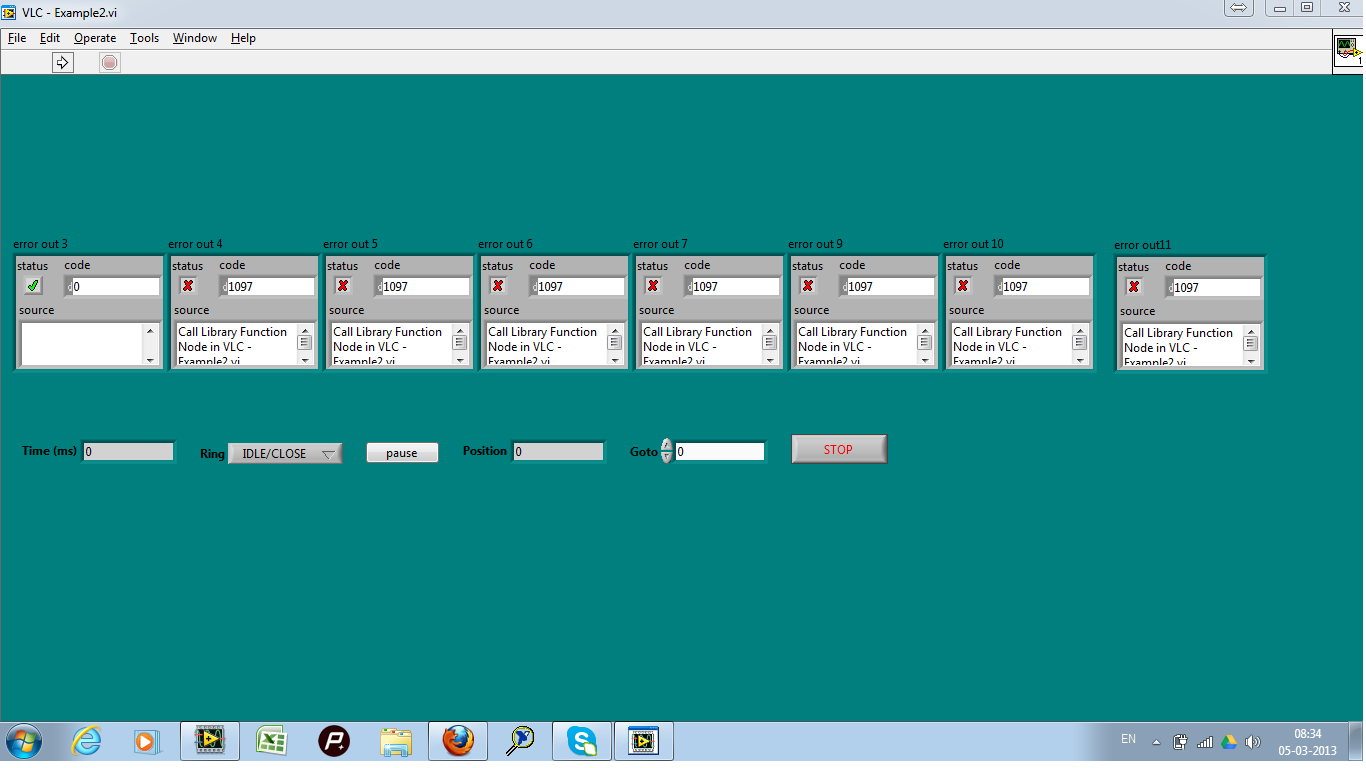Click error out 9 code 1097 field
The width and height of the screenshot is (1366, 768).
pos(891,287)
